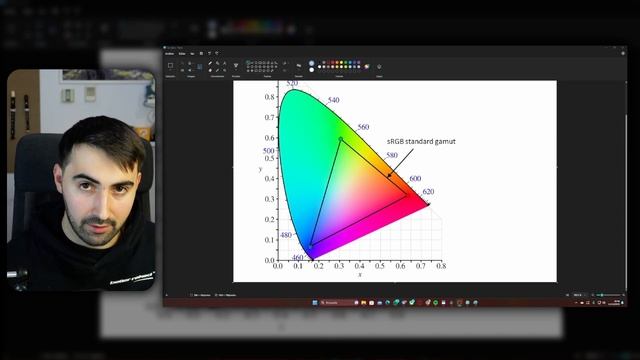Screen dimensions: 640x360
Task: Open Paint settings gear at top right
Action: pos(623,53)
